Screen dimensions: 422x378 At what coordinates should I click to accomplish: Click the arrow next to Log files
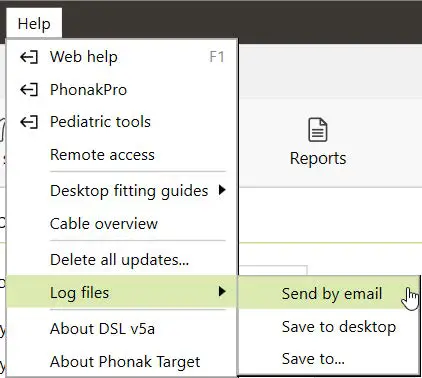pyautogui.click(x=222, y=292)
